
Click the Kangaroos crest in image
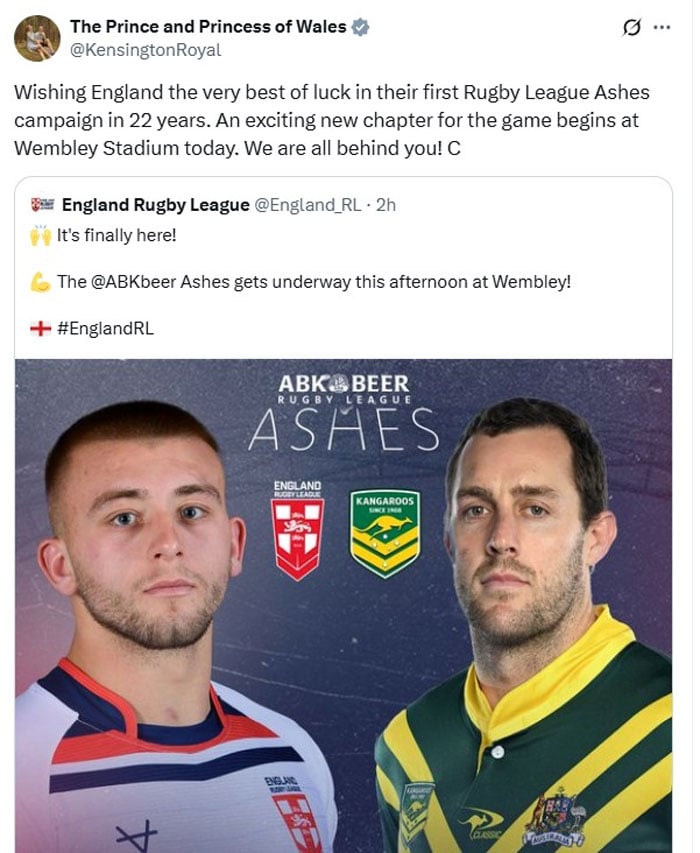tap(385, 532)
